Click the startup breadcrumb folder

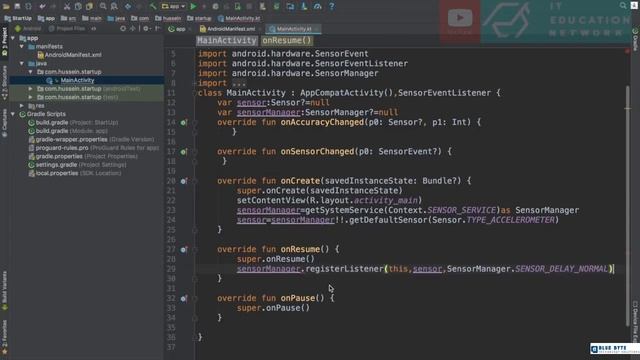pos(199,18)
